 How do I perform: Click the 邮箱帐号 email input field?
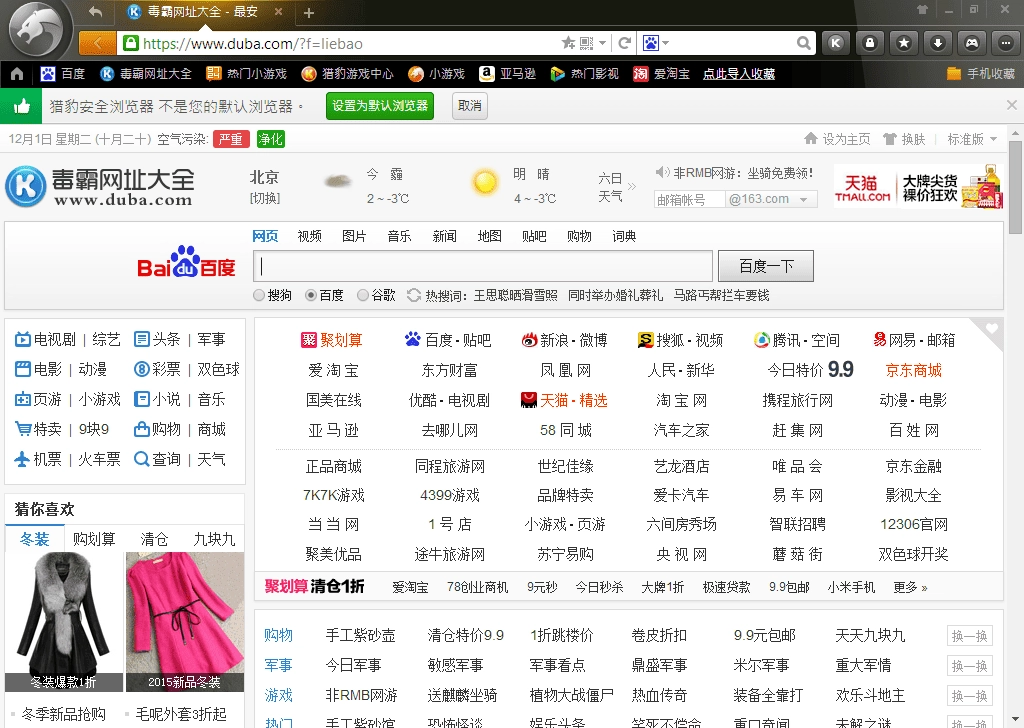point(690,199)
